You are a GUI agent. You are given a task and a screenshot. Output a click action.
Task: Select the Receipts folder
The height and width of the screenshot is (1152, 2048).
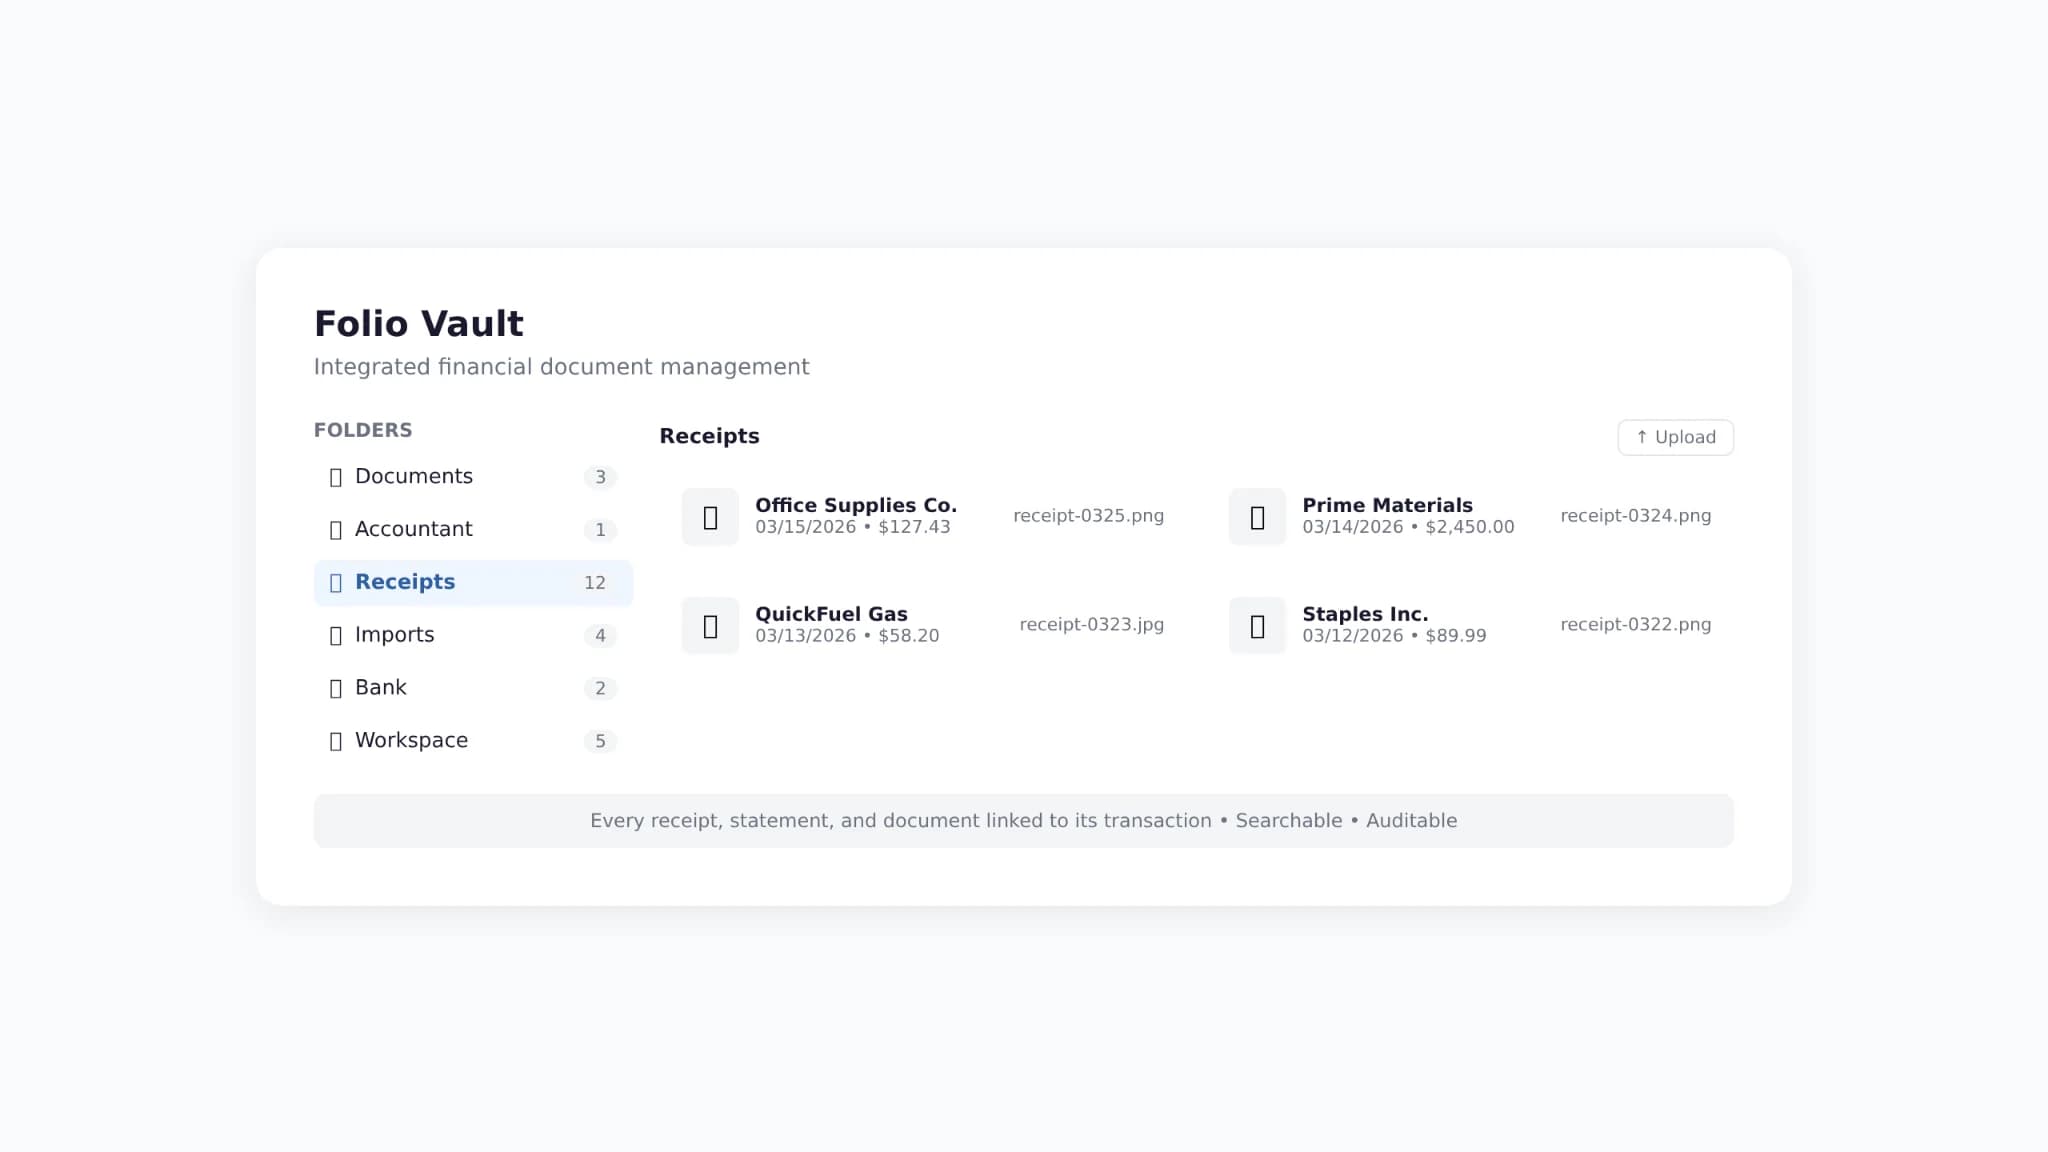(x=473, y=583)
